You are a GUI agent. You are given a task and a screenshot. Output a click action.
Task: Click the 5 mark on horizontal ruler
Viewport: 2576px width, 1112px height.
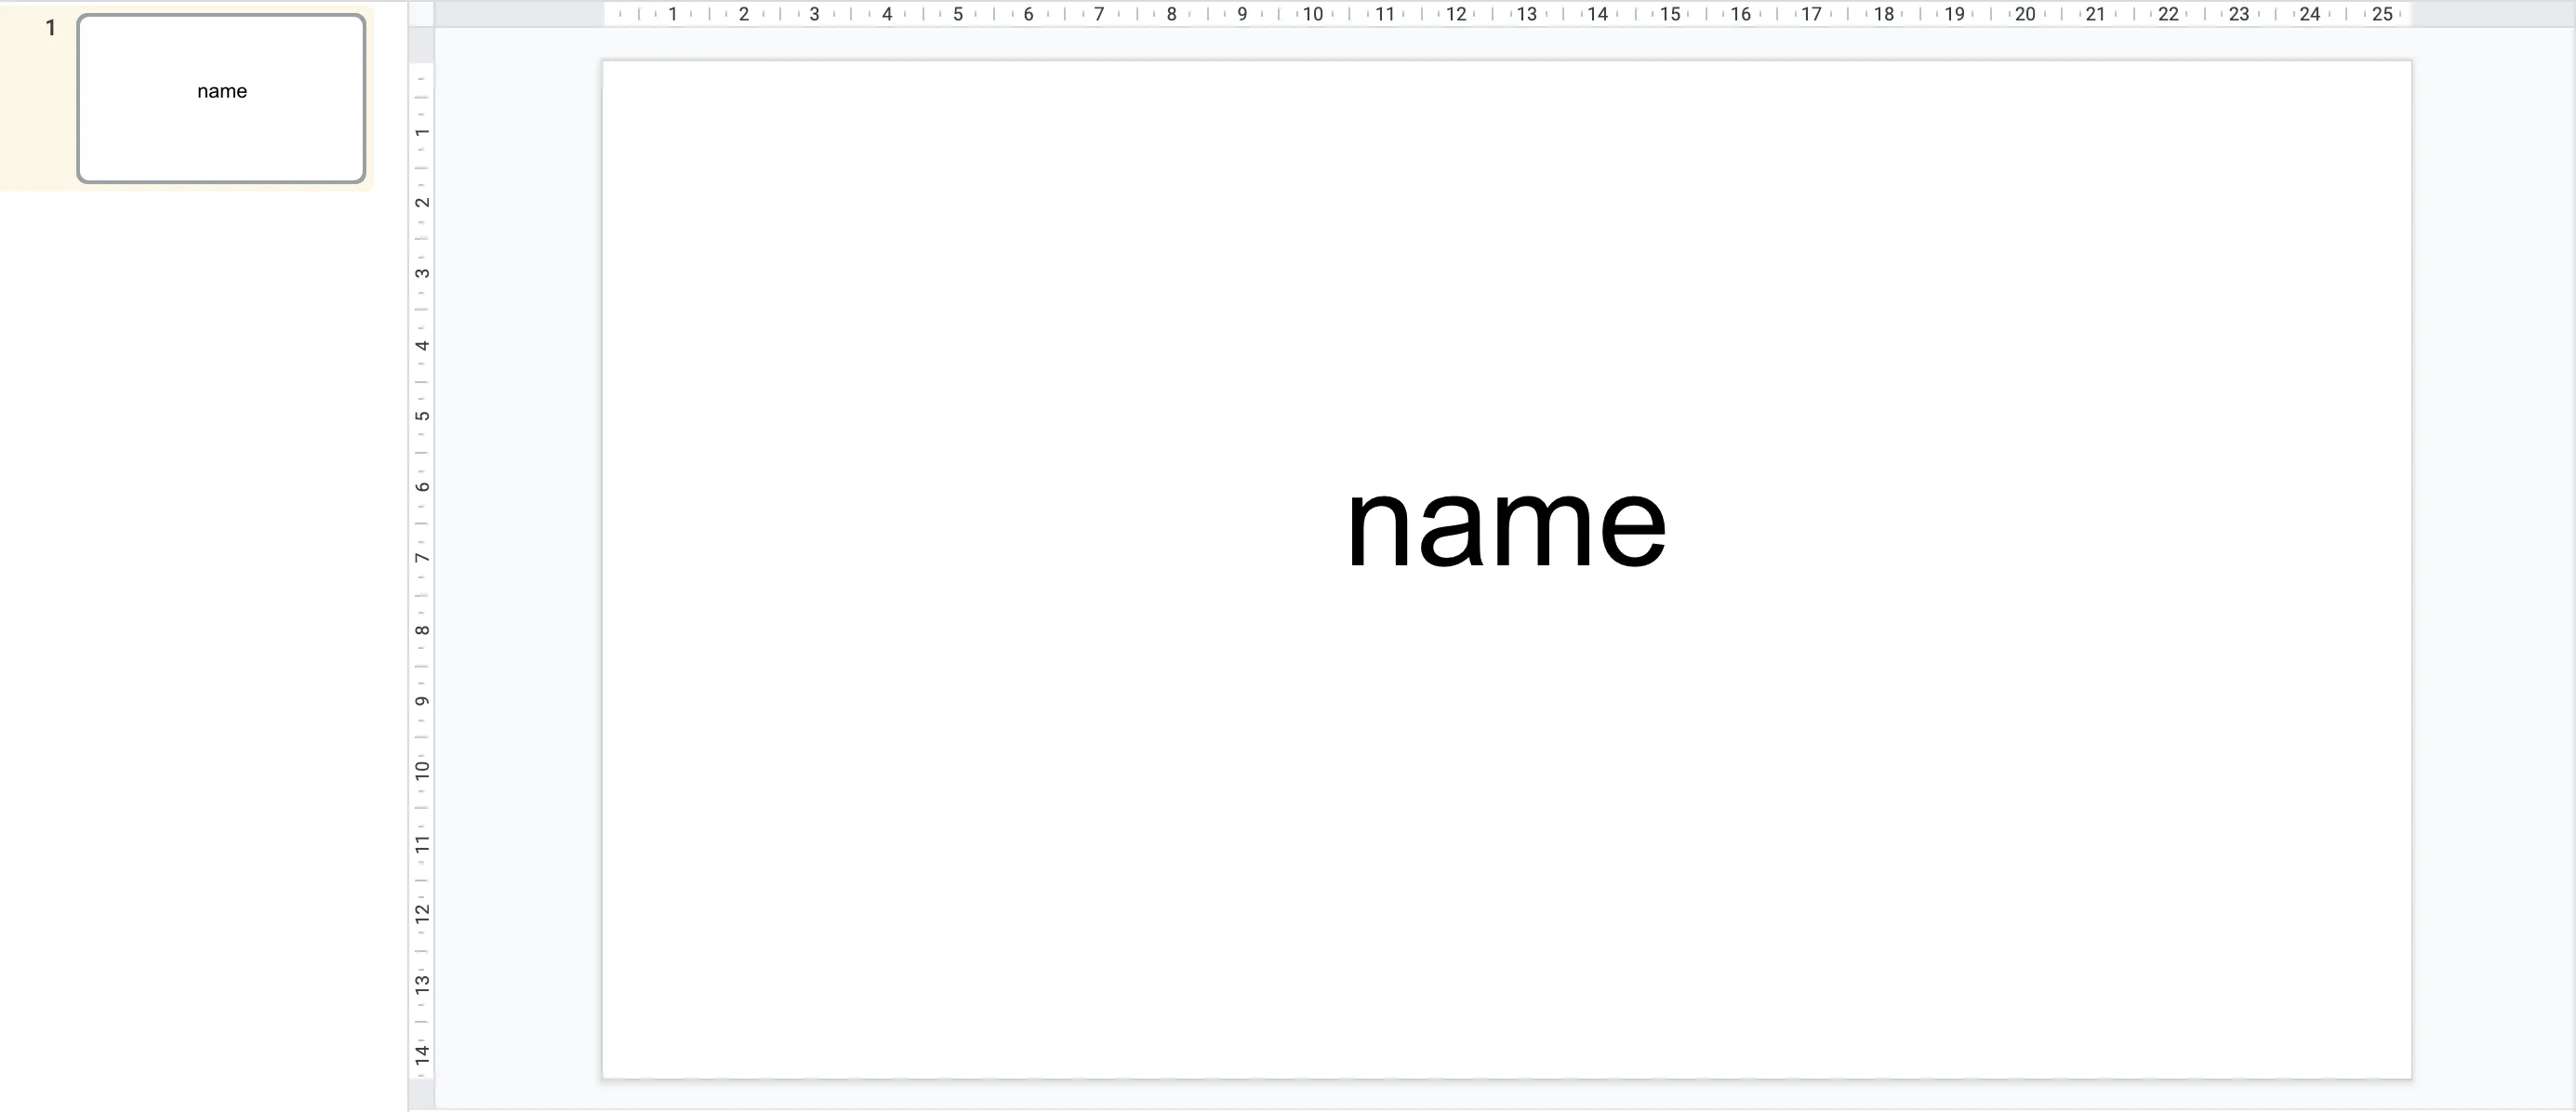(x=957, y=14)
